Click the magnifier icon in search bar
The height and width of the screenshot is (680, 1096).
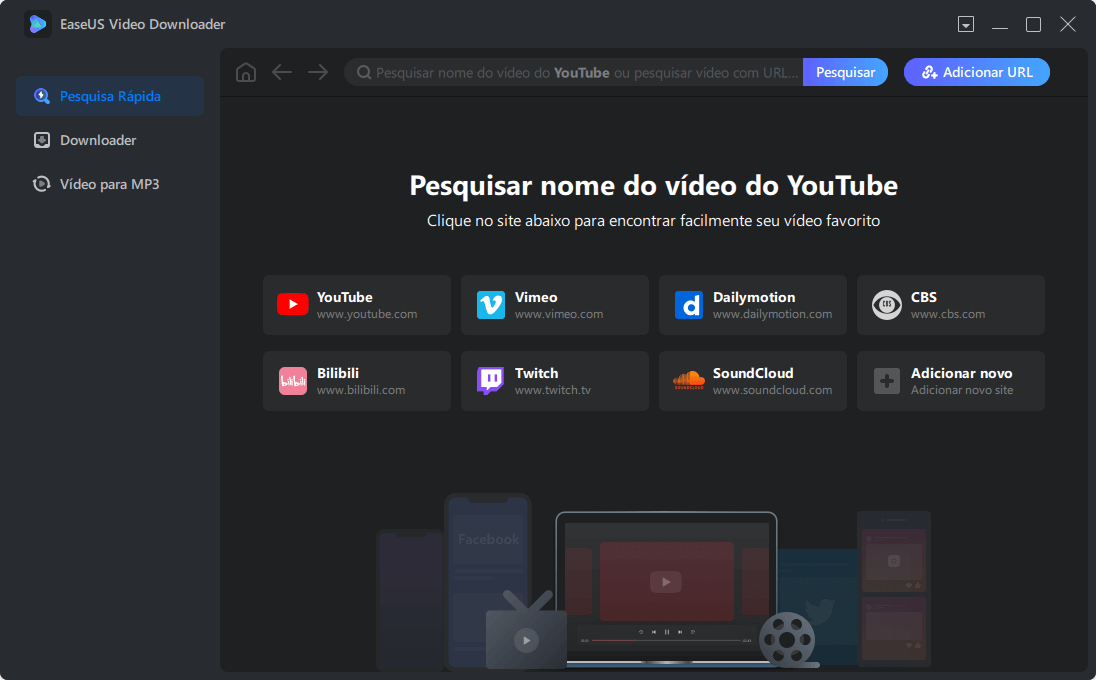363,73
